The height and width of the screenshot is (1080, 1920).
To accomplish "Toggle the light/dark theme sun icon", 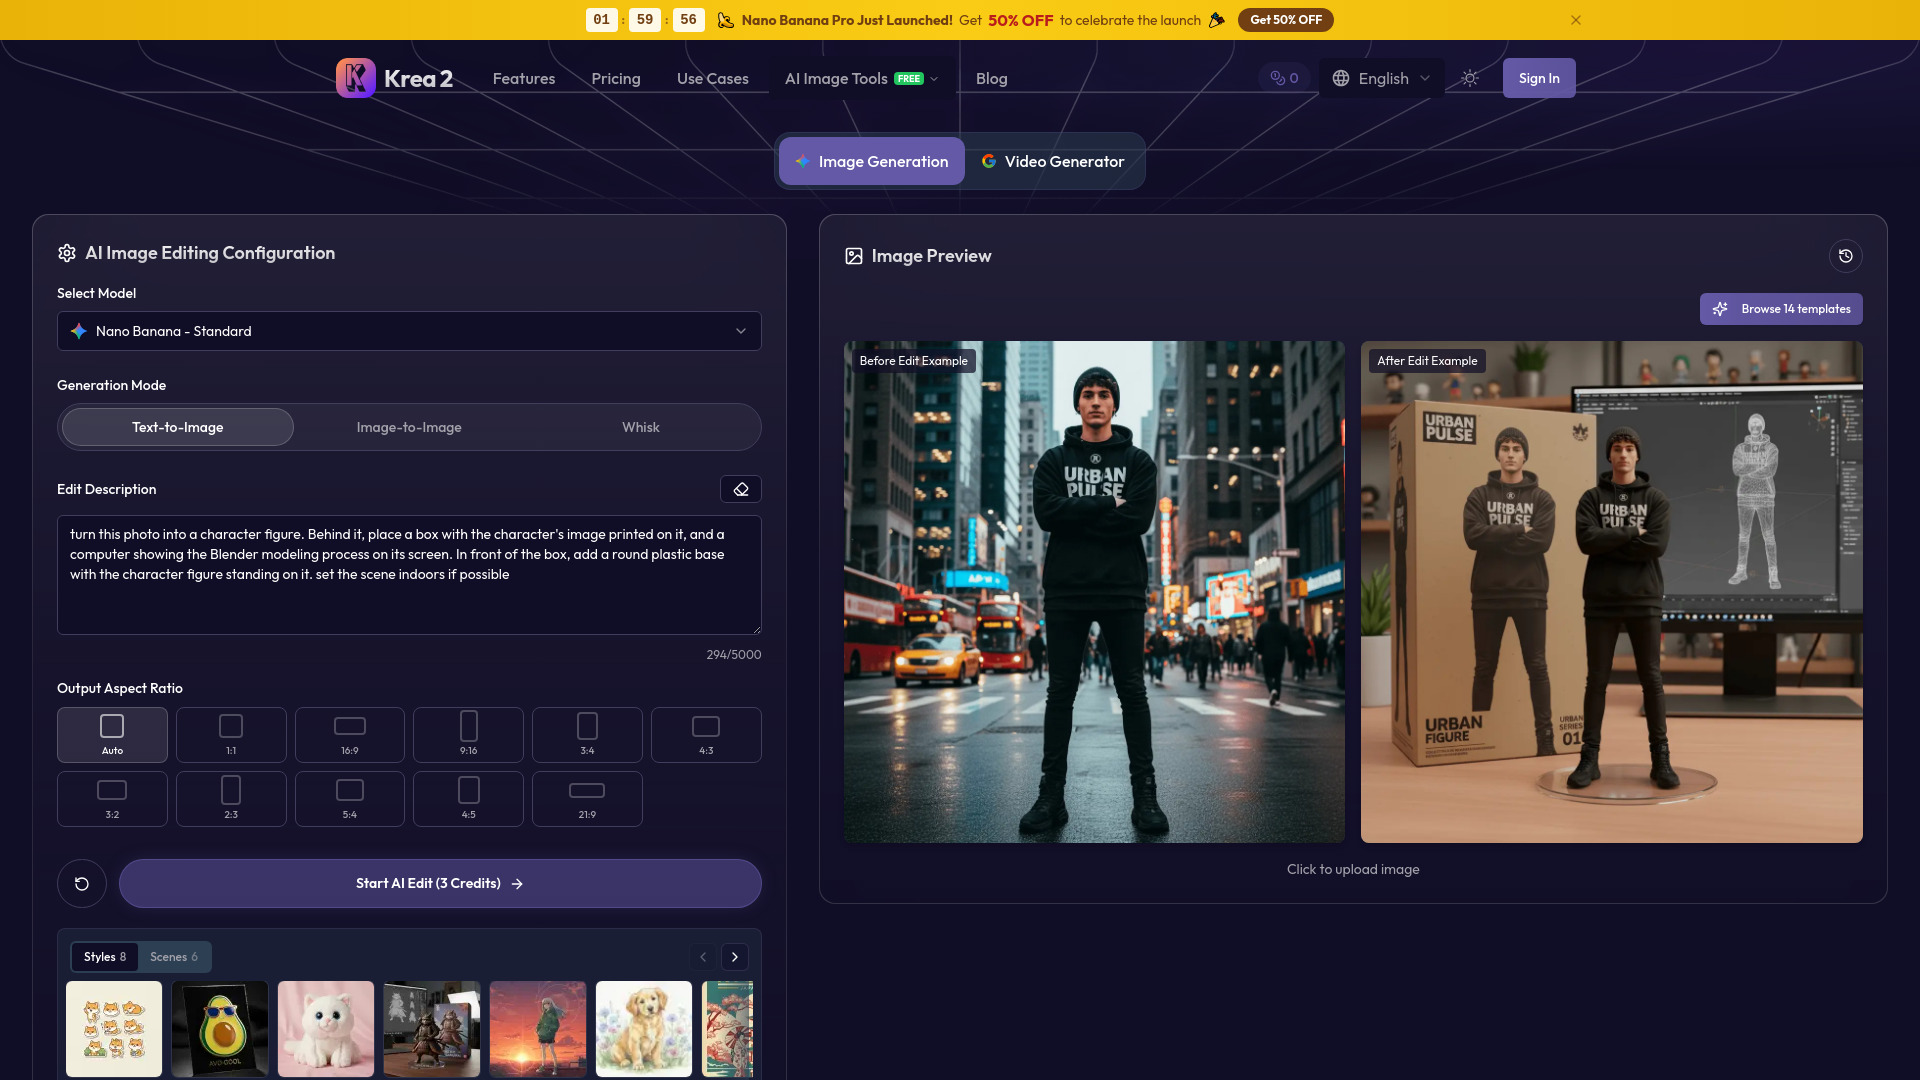I will pyautogui.click(x=1470, y=78).
